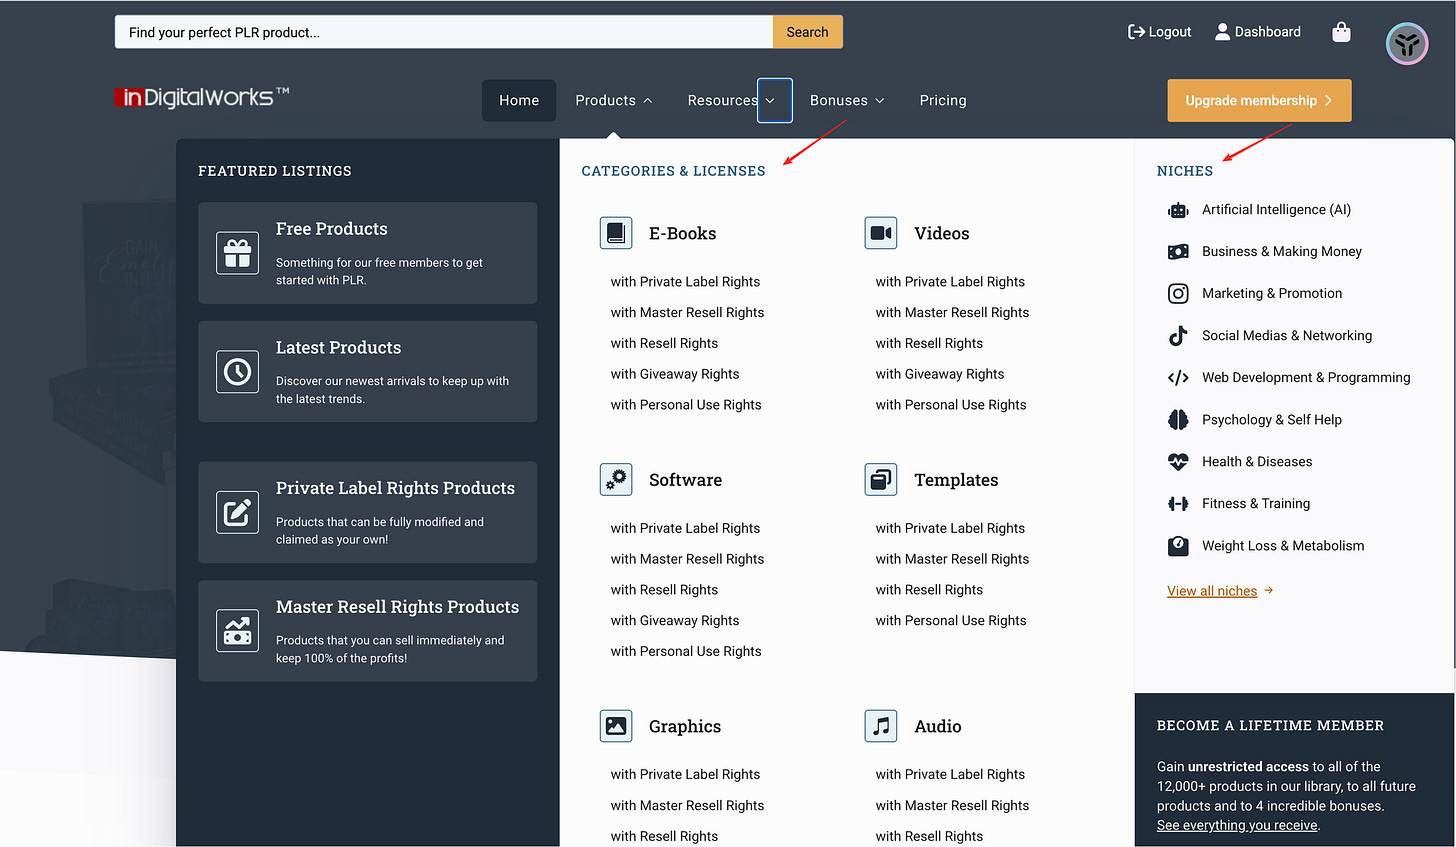Click the inDigitalWorks logo

[x=202, y=97]
